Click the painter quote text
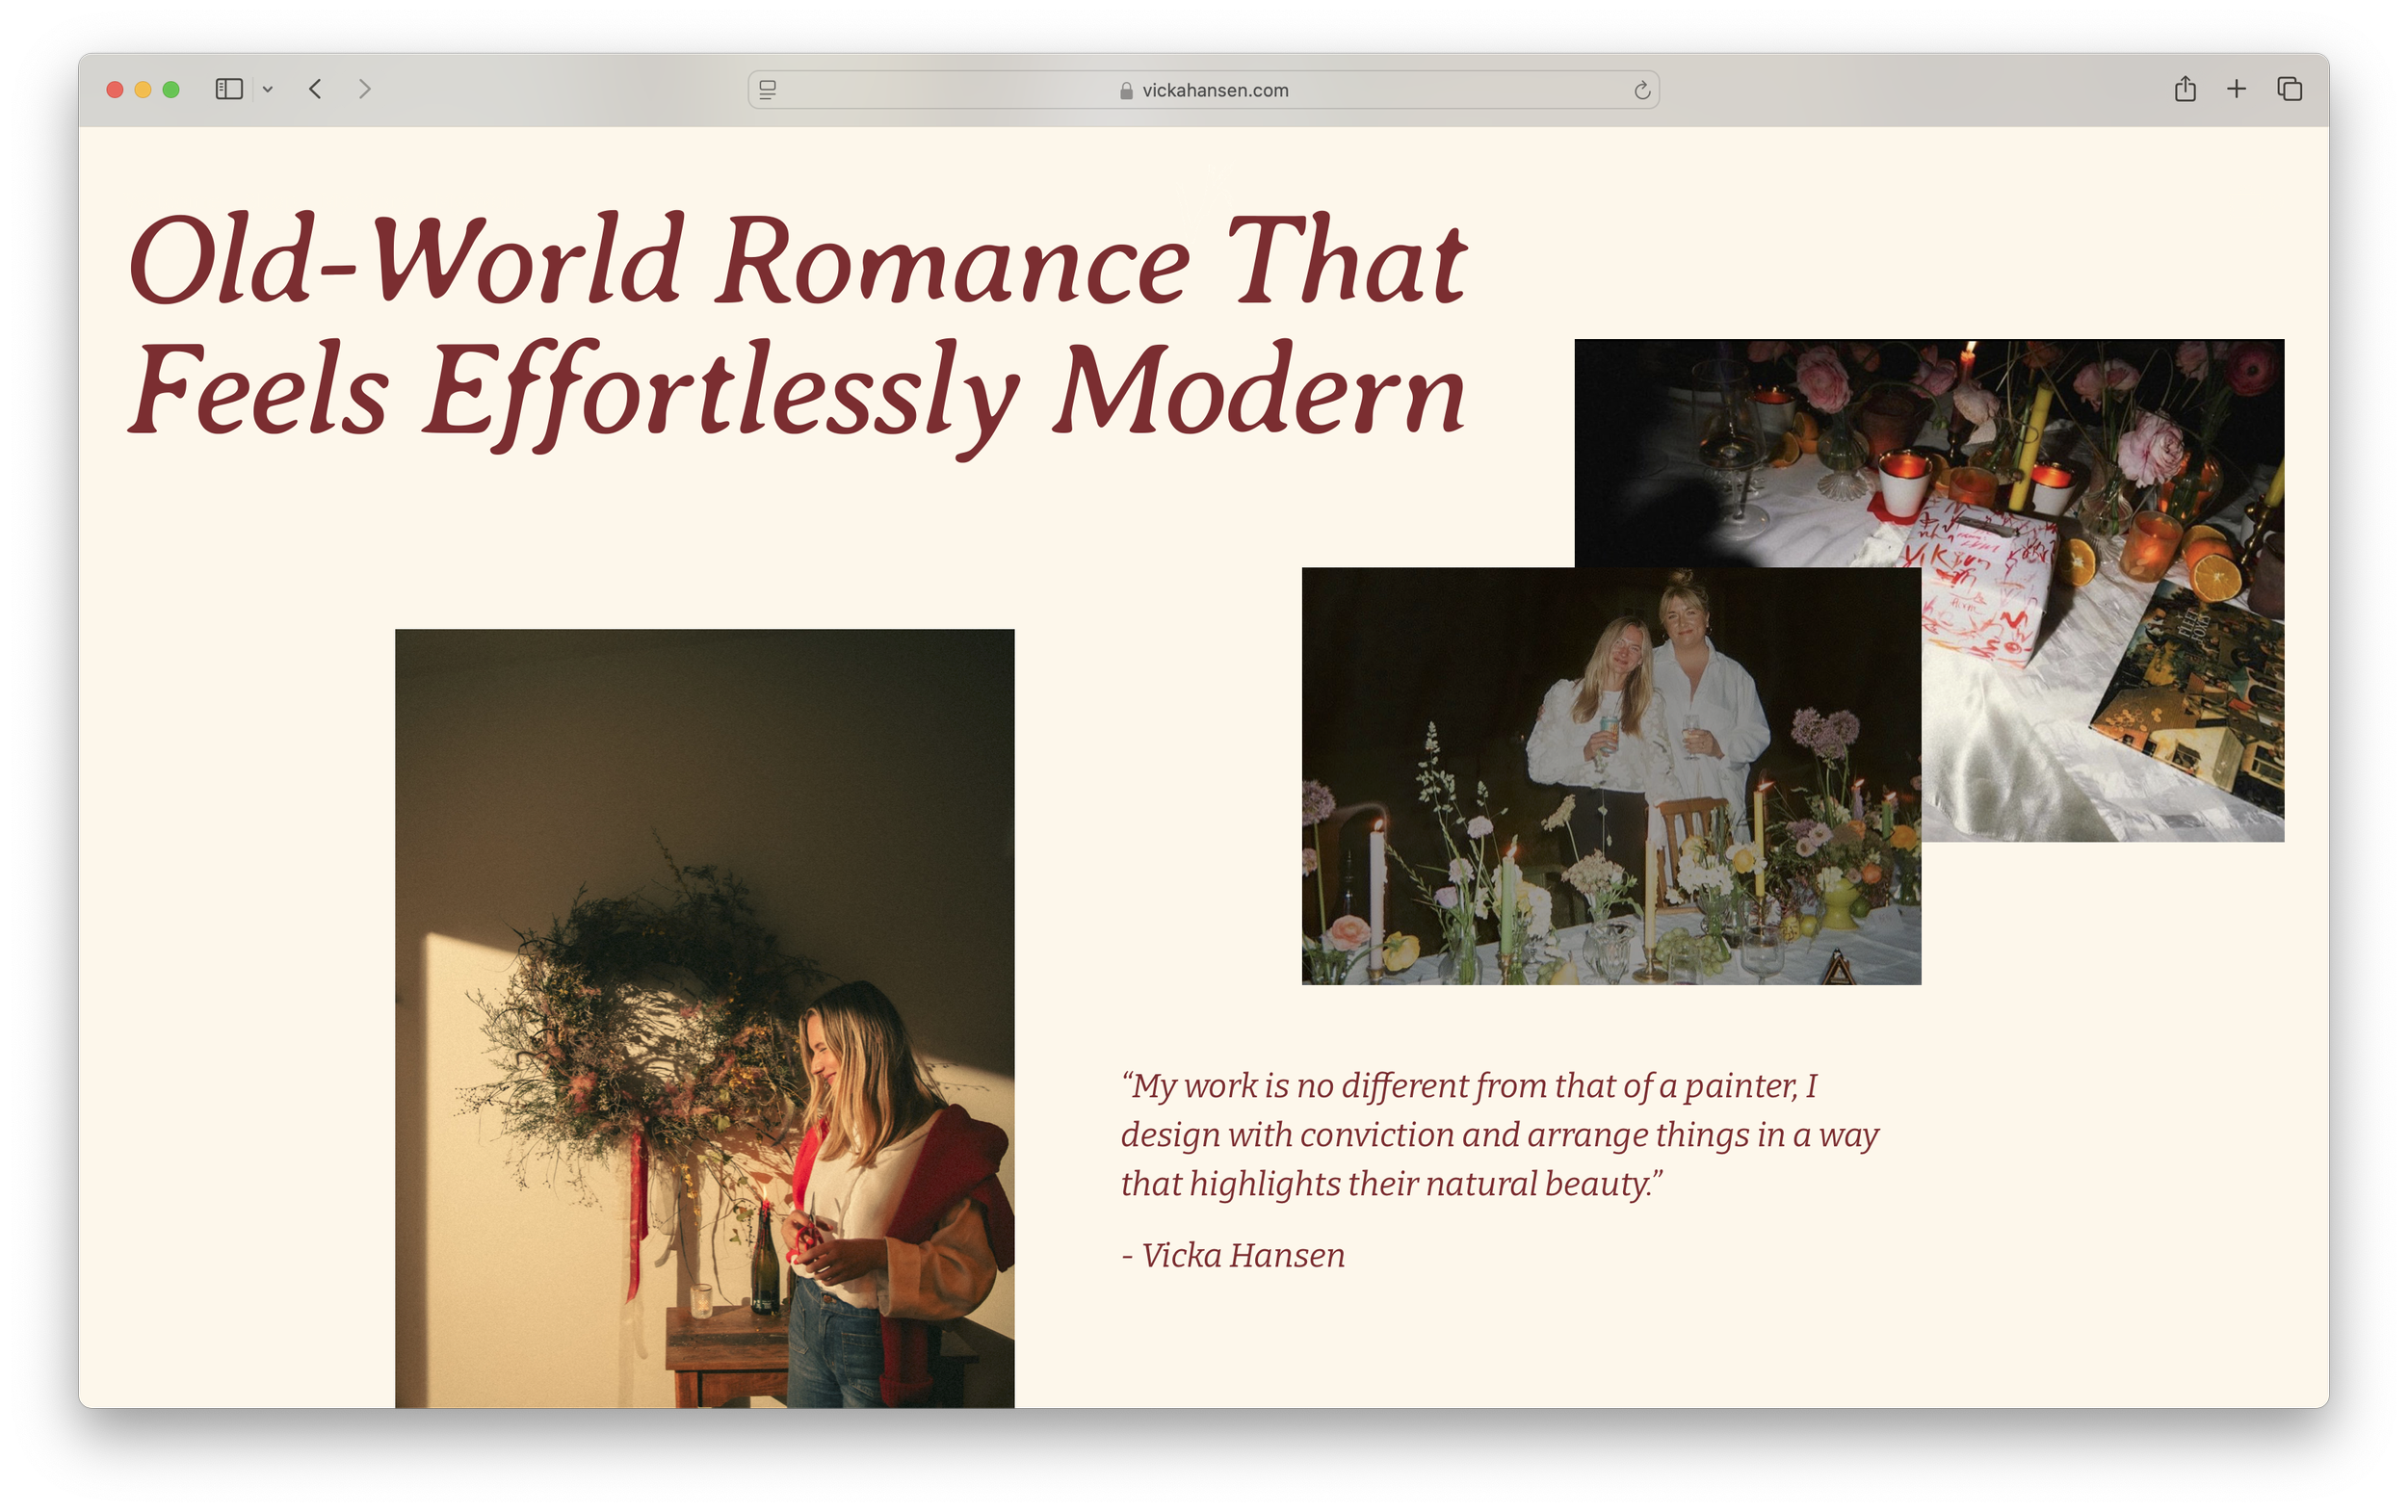This screenshot has width=2408, height=1512. pos(1498,1134)
